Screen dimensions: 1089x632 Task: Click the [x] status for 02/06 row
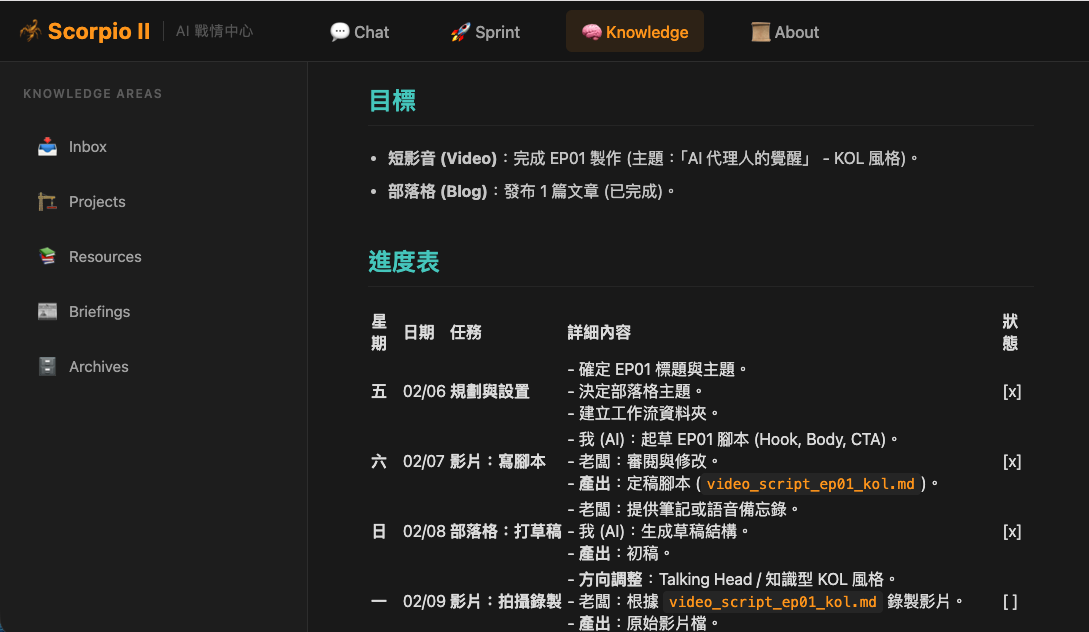(x=1012, y=392)
